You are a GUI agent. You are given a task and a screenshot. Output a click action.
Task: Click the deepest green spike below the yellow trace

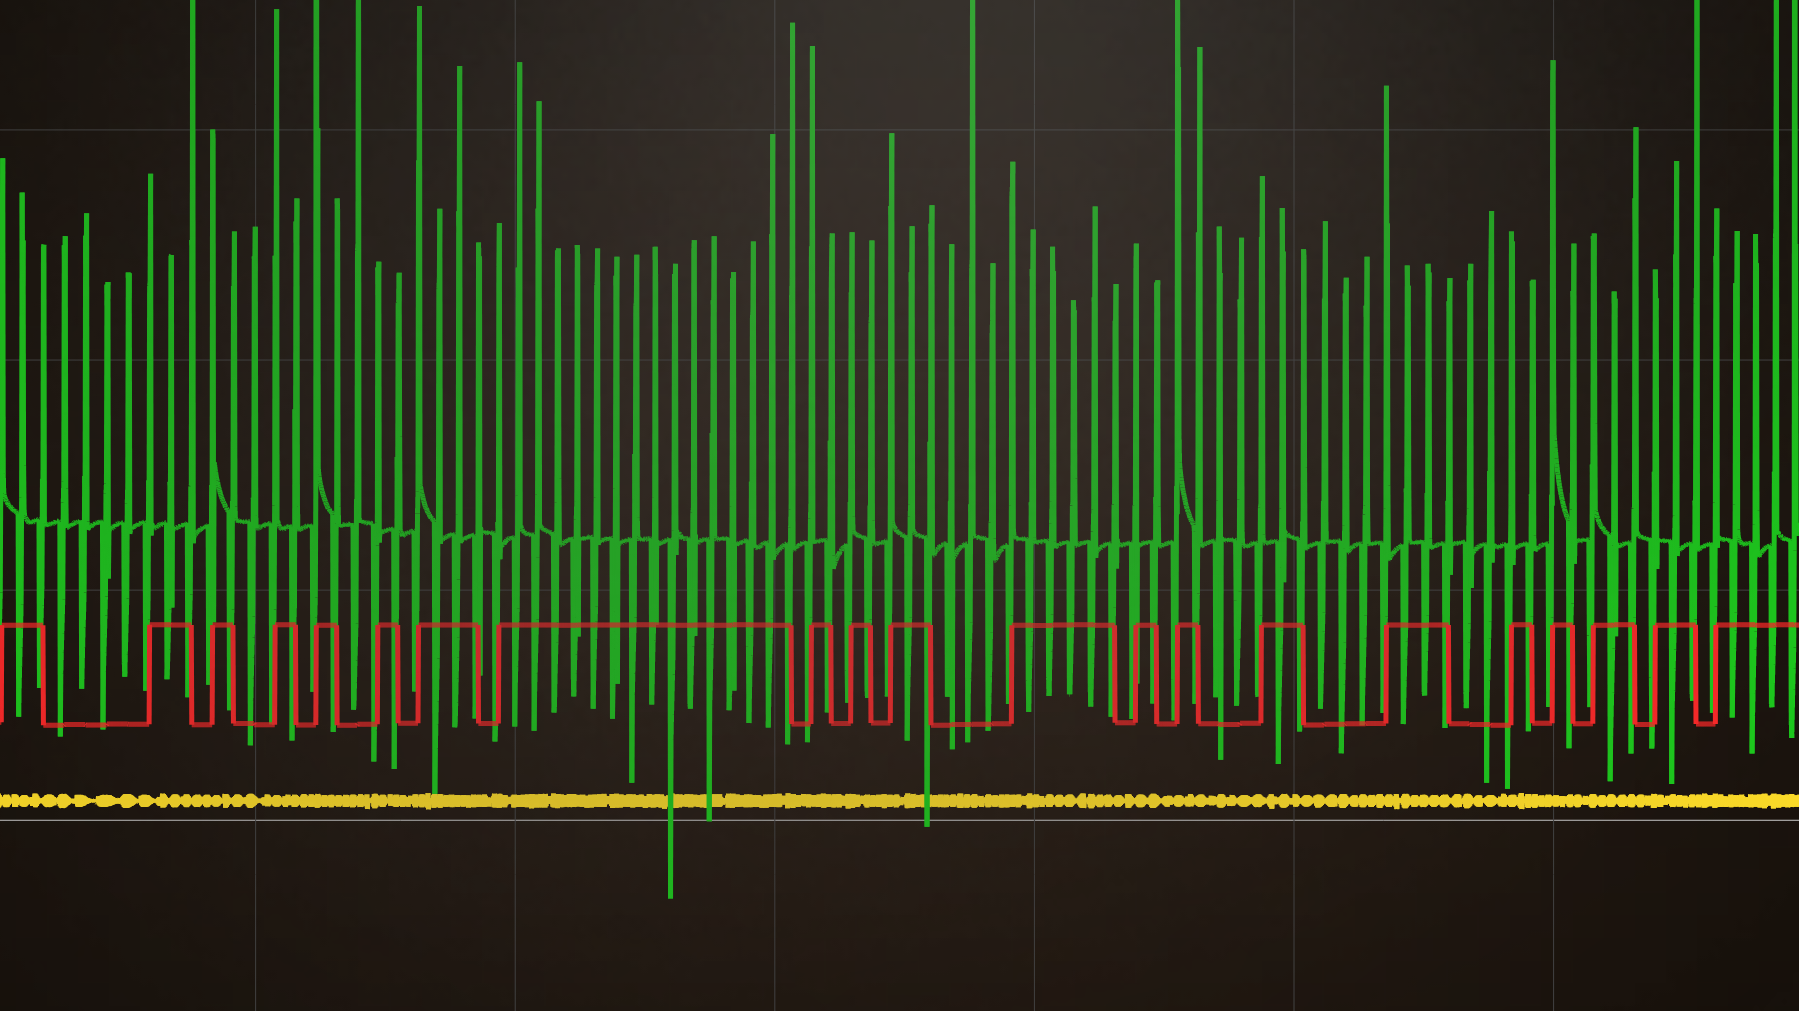point(670,880)
